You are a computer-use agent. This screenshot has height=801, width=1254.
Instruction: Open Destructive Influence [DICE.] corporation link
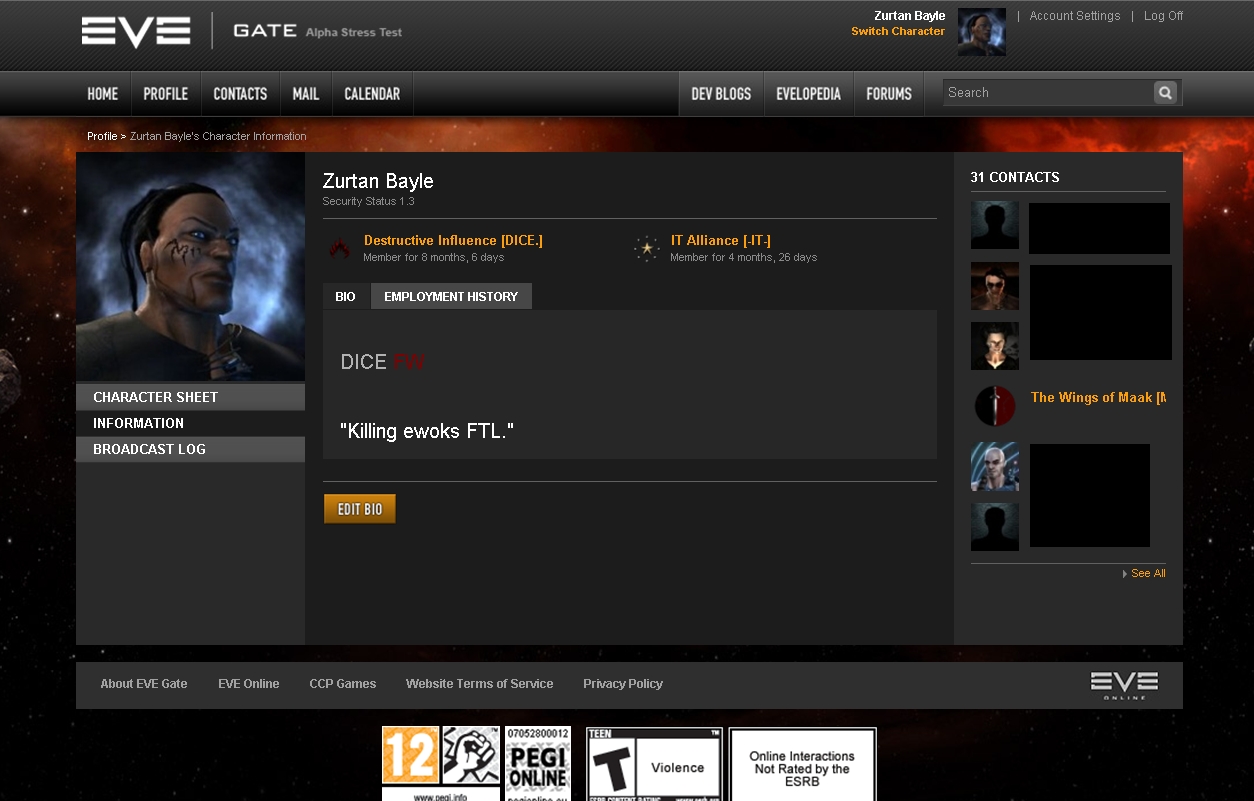pyautogui.click(x=453, y=240)
